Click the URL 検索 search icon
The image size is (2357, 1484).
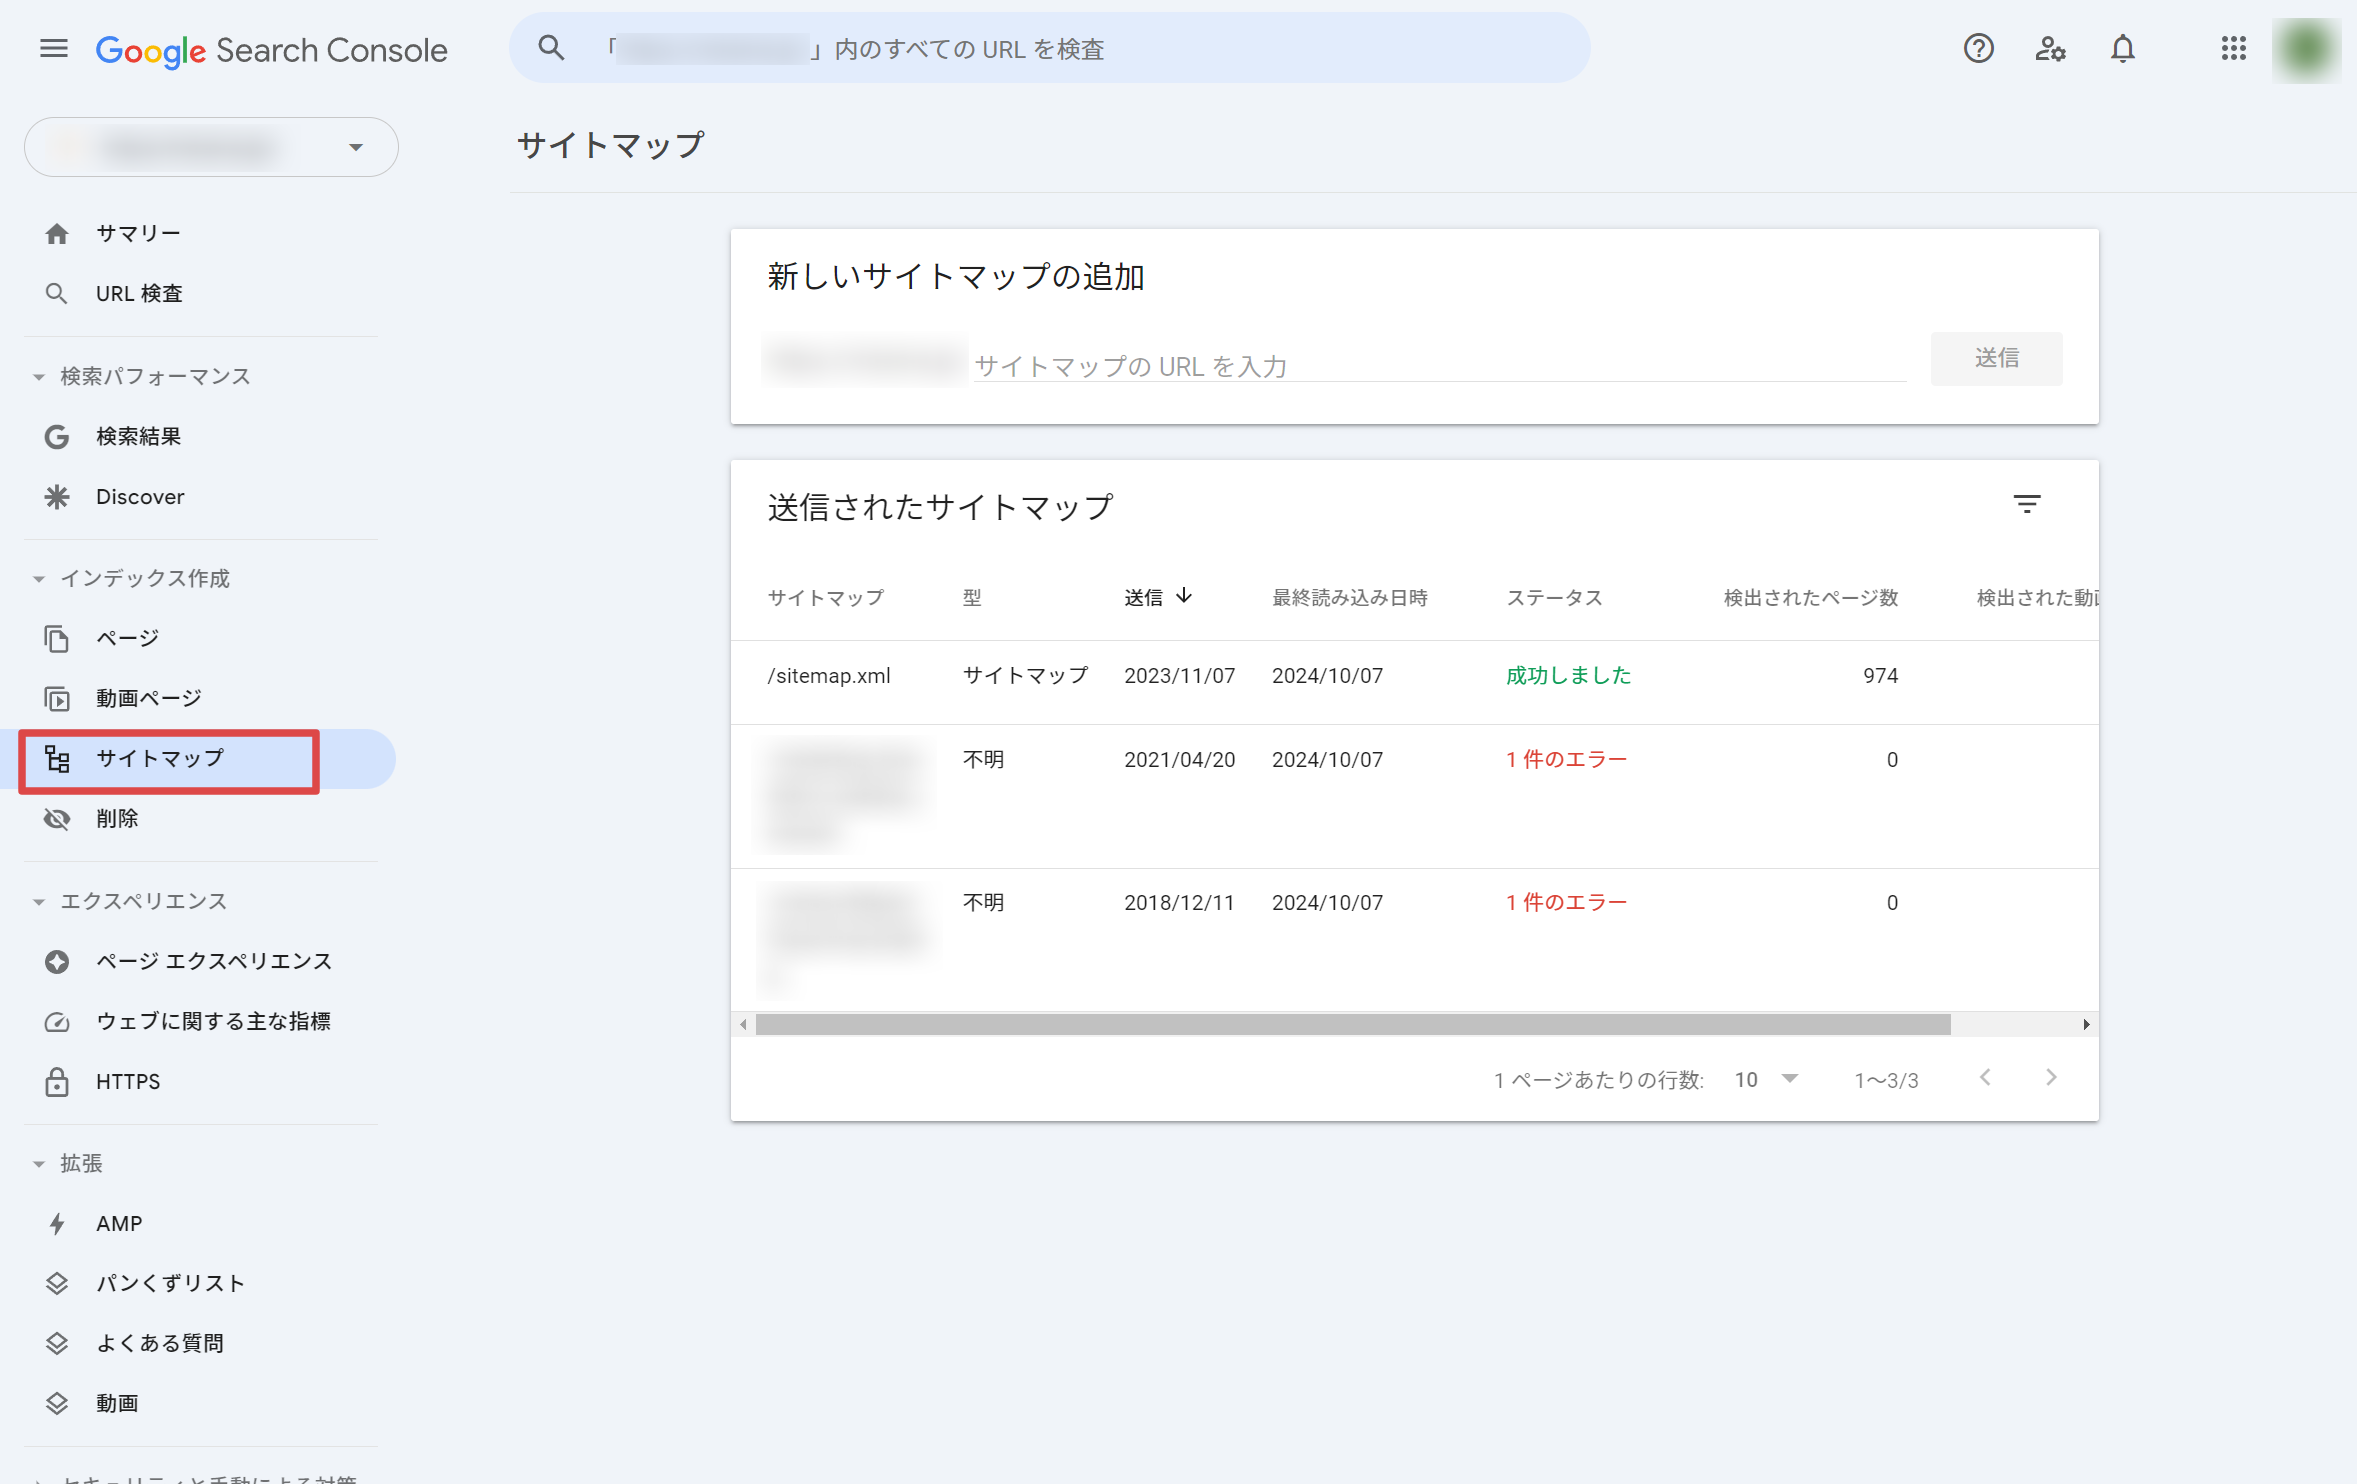pos(55,294)
